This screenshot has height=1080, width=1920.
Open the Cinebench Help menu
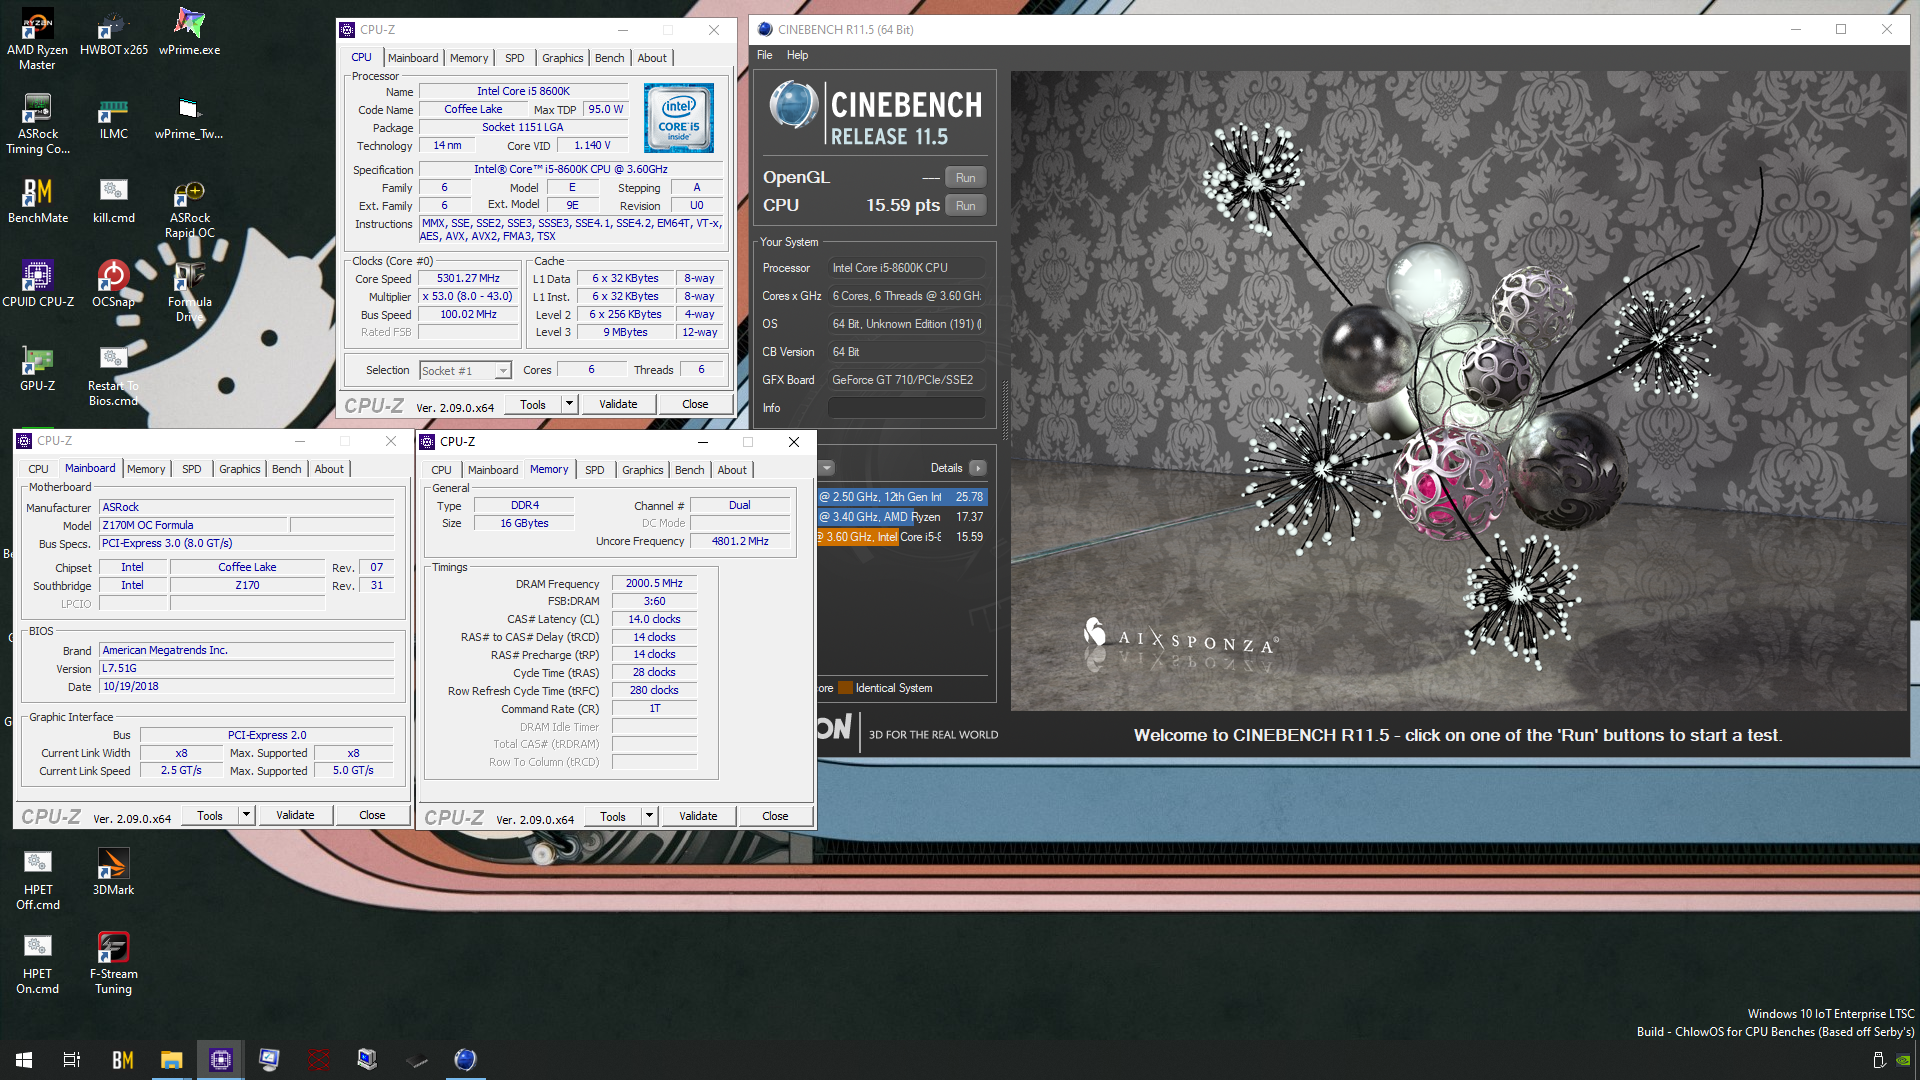click(x=797, y=55)
